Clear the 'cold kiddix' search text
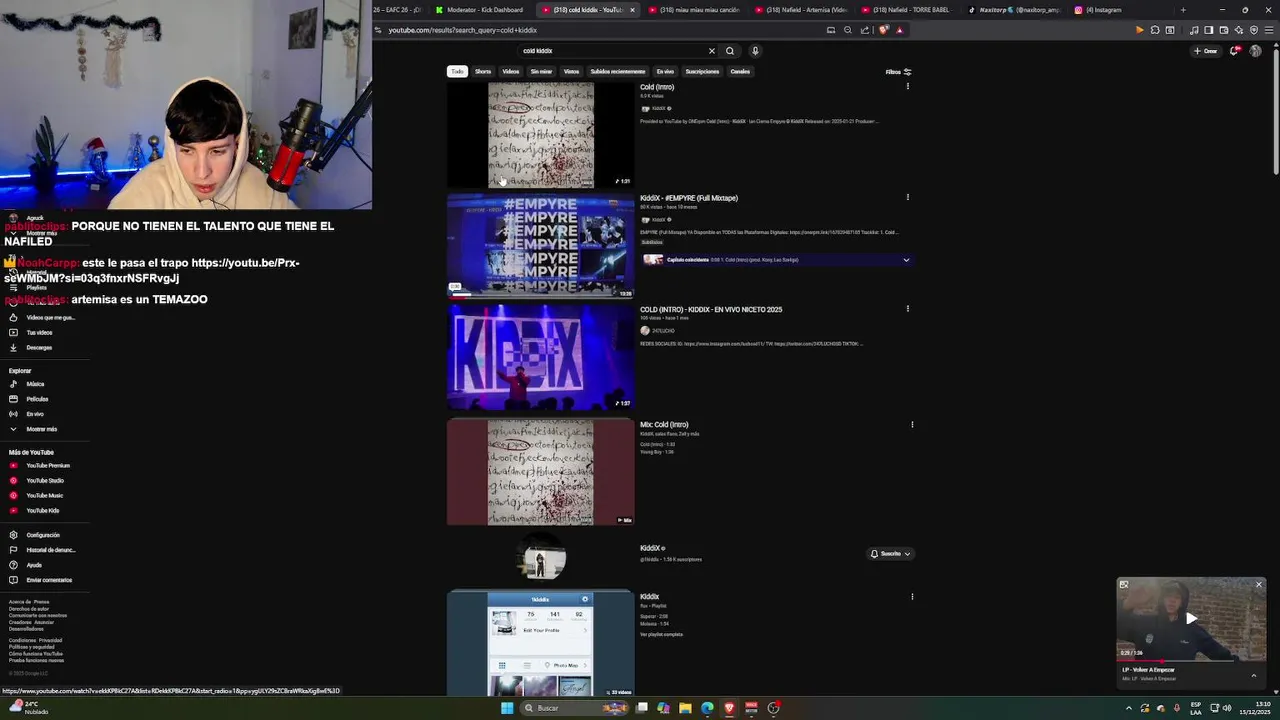The height and width of the screenshot is (720, 1280). (712, 51)
